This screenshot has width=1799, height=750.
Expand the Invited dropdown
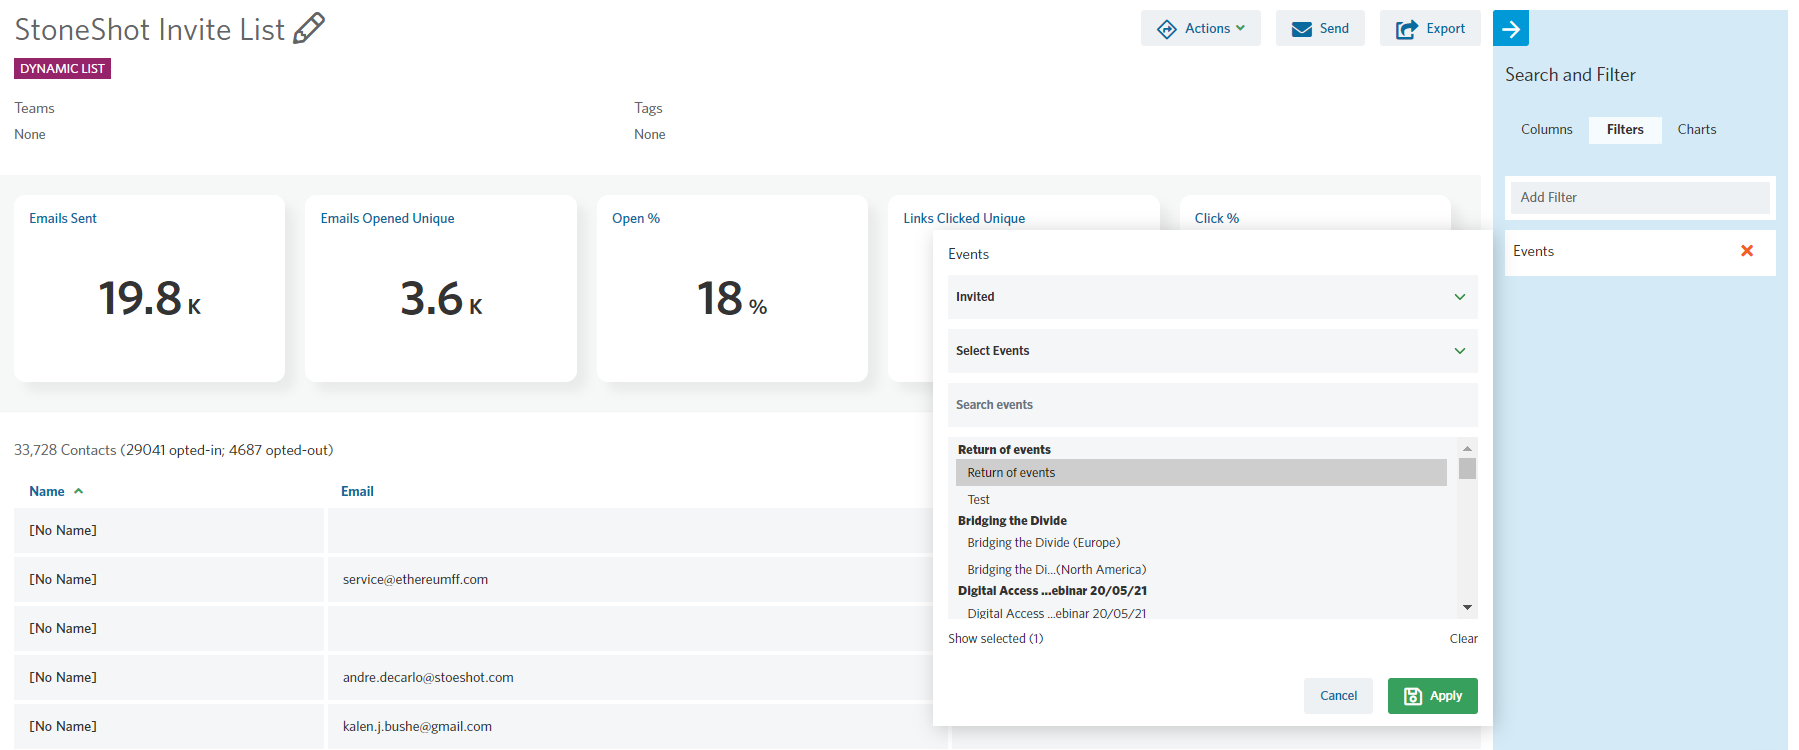click(x=1213, y=297)
